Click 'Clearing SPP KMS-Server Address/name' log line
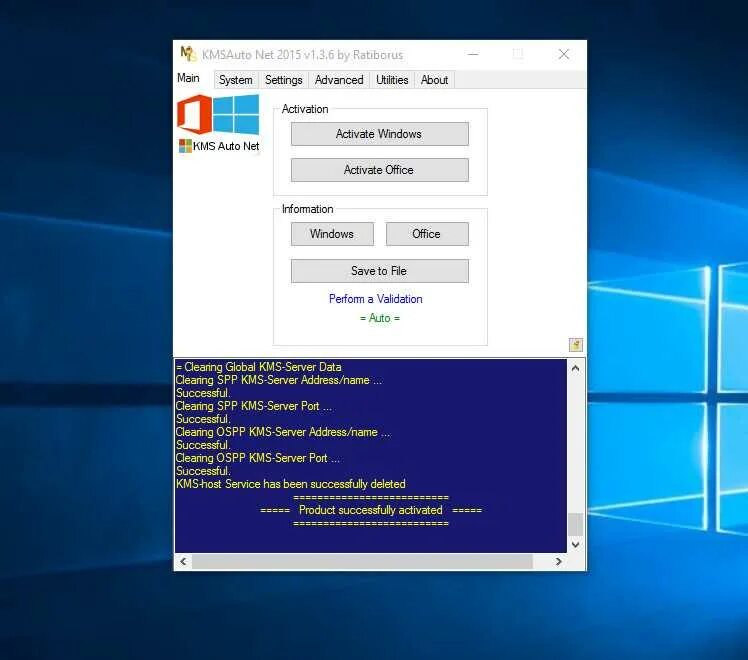Viewport: 748px width, 660px height. (279, 380)
